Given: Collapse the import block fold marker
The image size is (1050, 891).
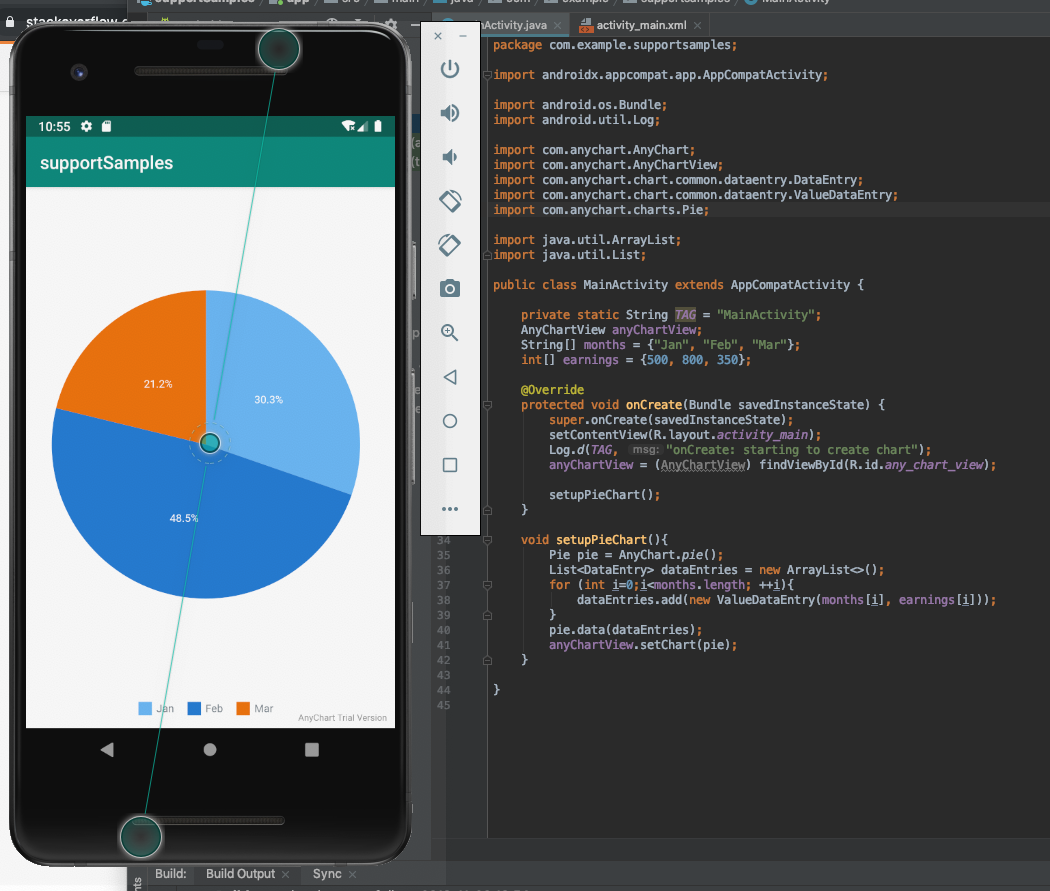Looking at the screenshot, I should coord(488,75).
